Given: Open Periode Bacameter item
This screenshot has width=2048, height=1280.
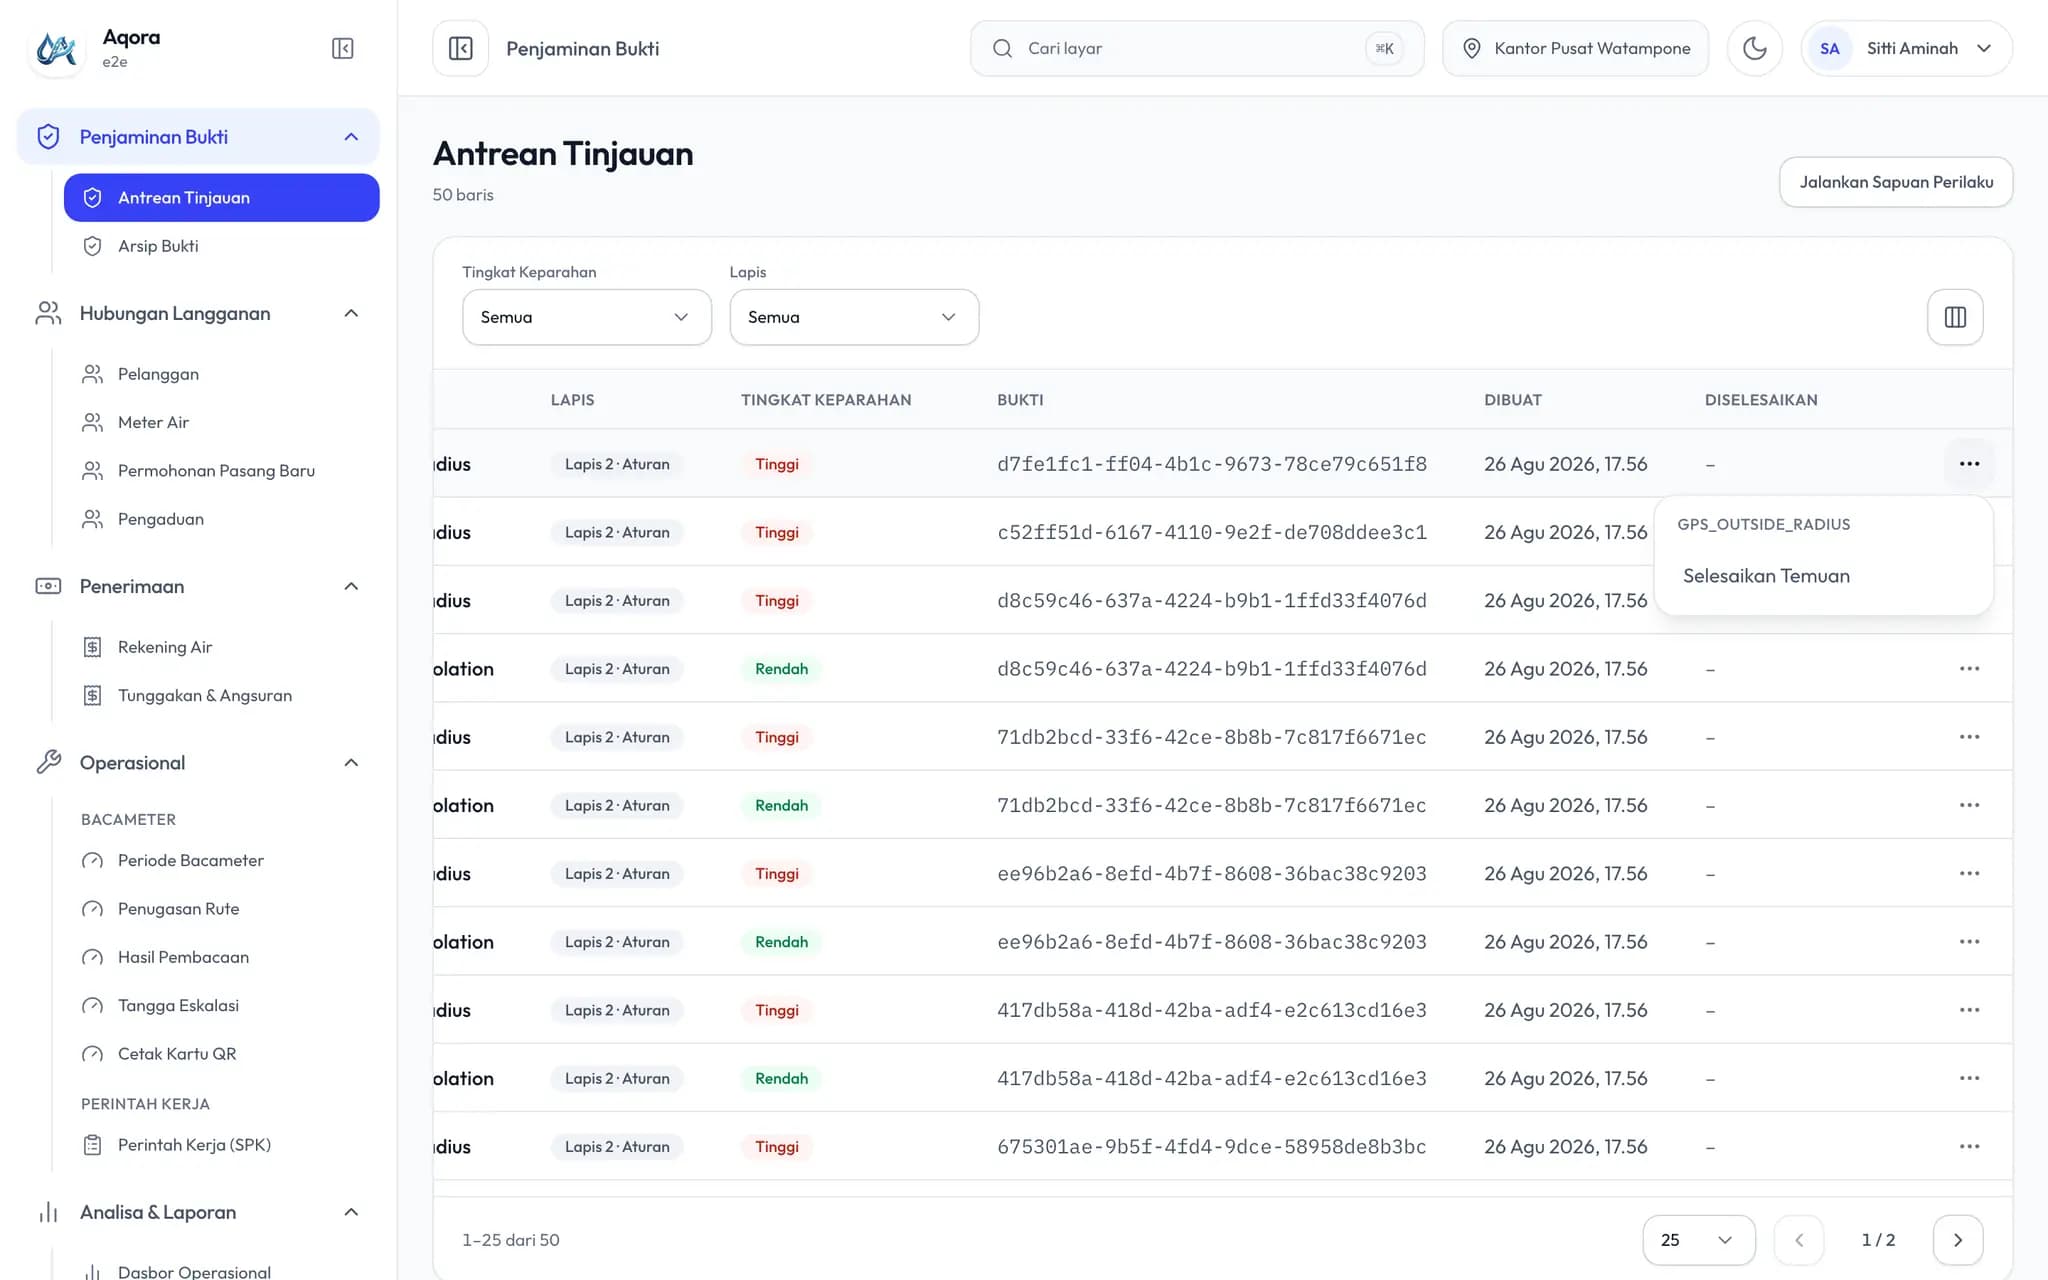Looking at the screenshot, I should 221,860.
